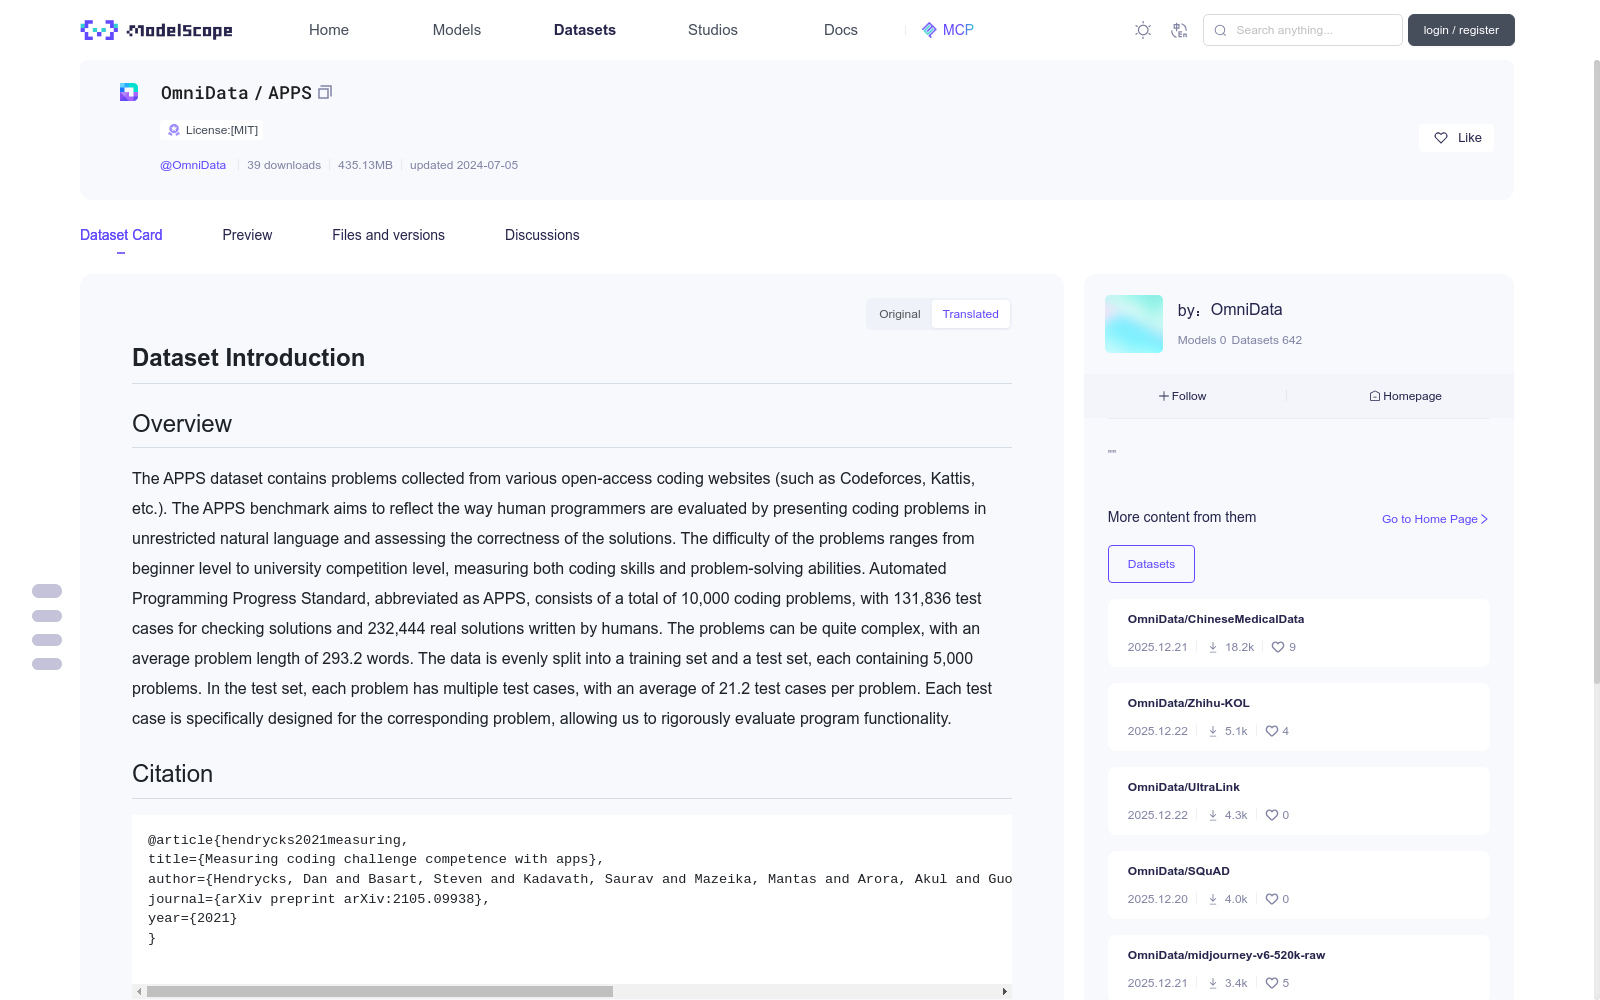Open the Files and versions tab
This screenshot has height=1000, width=1600.
point(388,235)
